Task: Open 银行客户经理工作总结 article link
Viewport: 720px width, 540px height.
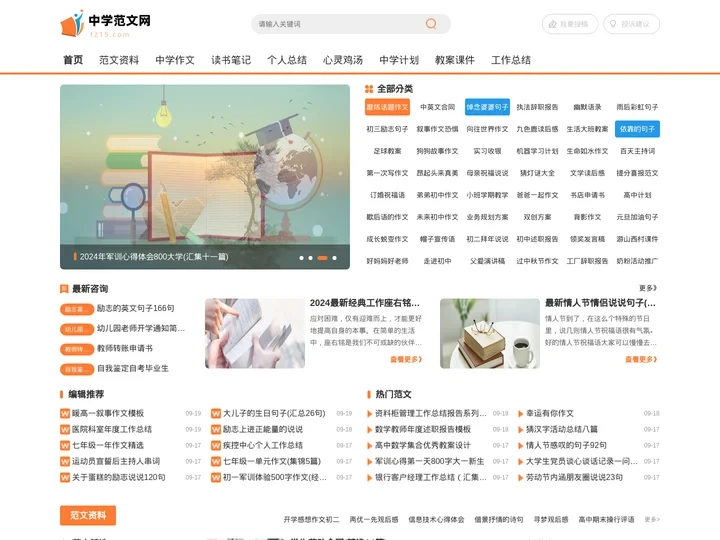Action: pos(431,478)
